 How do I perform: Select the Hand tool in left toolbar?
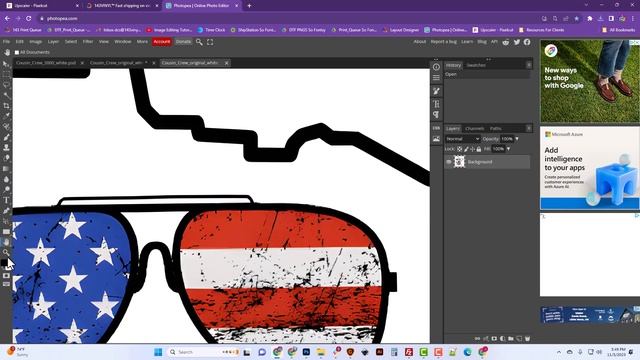(6, 242)
